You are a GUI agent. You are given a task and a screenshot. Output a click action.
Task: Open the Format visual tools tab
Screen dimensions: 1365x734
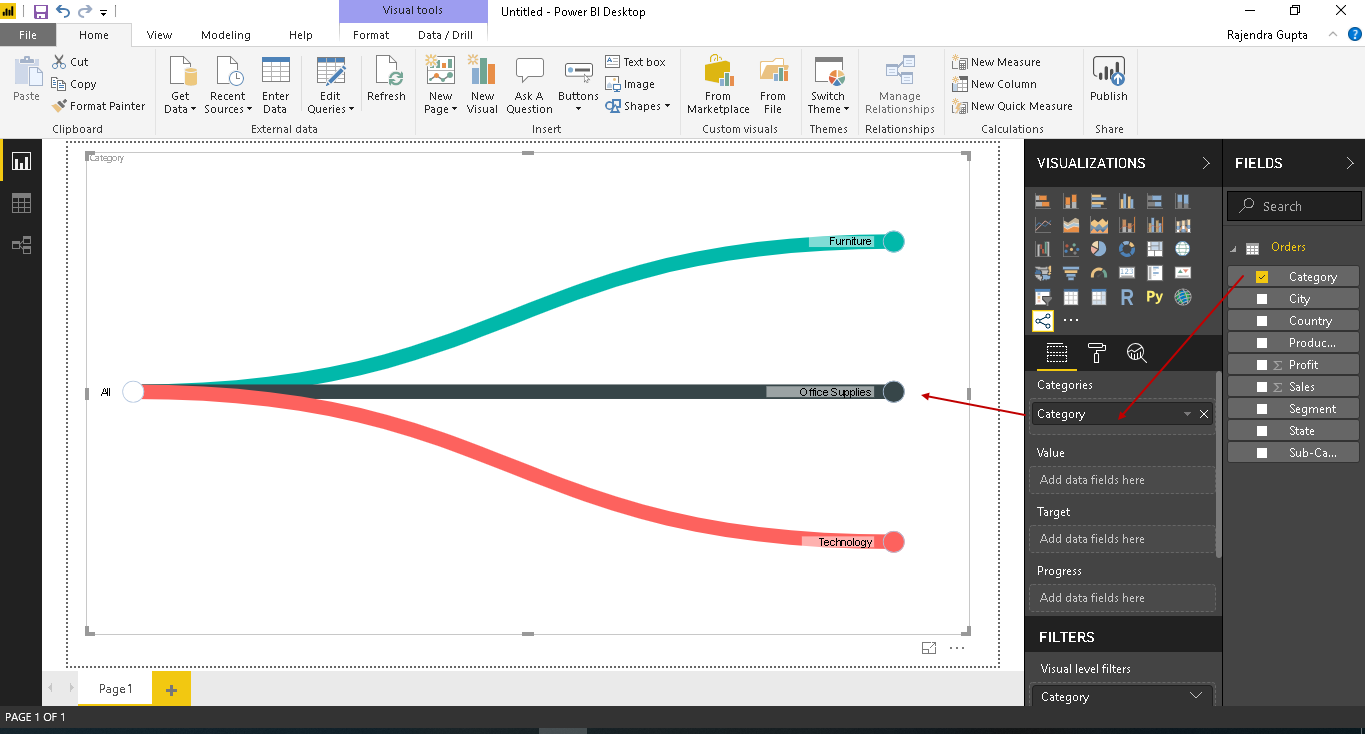coord(371,35)
